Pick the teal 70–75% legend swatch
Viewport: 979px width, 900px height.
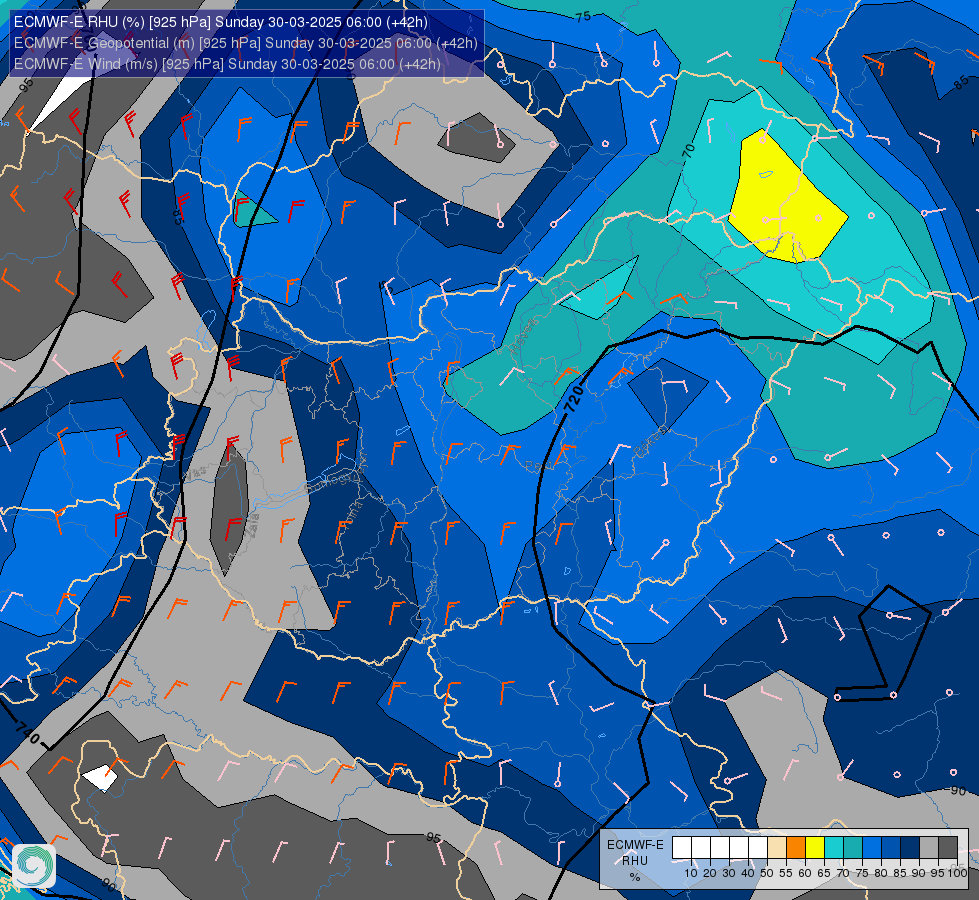click(853, 848)
